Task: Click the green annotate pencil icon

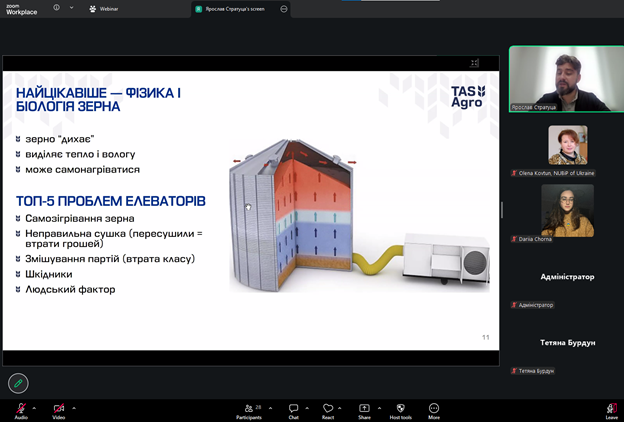Action: coord(18,383)
